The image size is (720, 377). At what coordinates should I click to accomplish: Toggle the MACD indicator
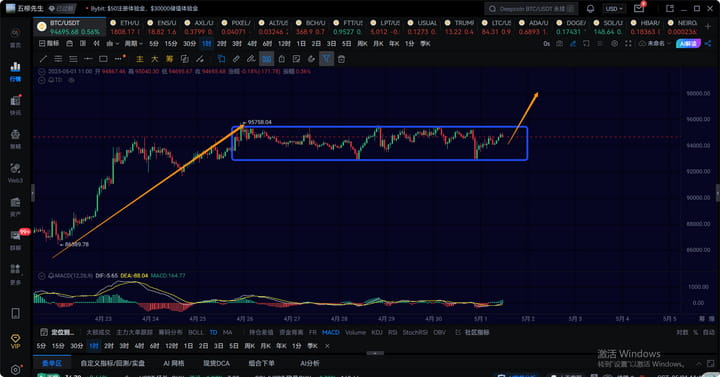[x=331, y=332]
